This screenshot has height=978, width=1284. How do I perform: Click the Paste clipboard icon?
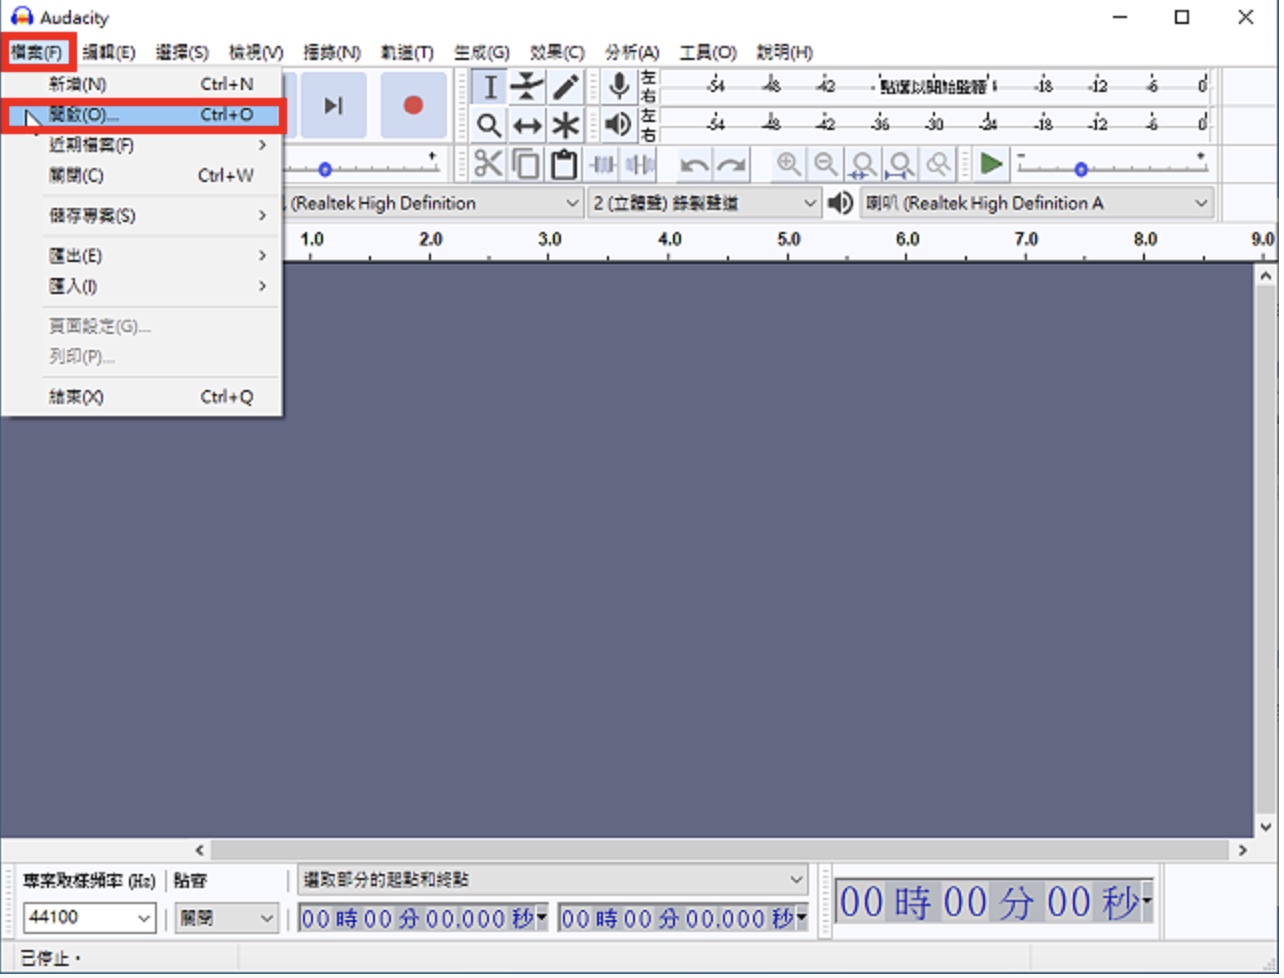564,164
